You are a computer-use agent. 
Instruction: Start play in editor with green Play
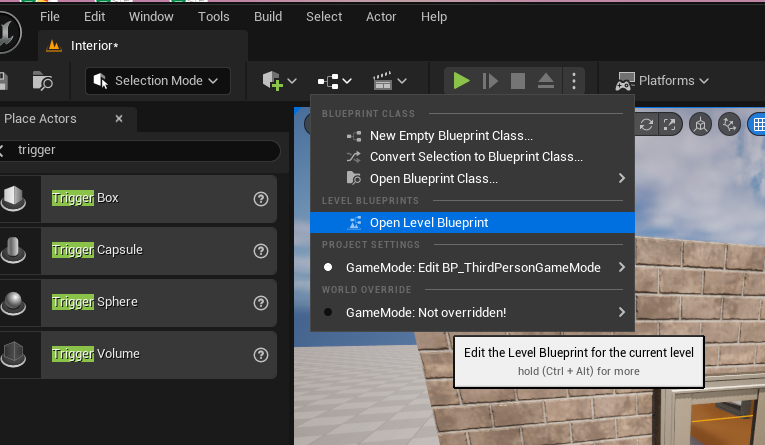pyautogui.click(x=461, y=81)
